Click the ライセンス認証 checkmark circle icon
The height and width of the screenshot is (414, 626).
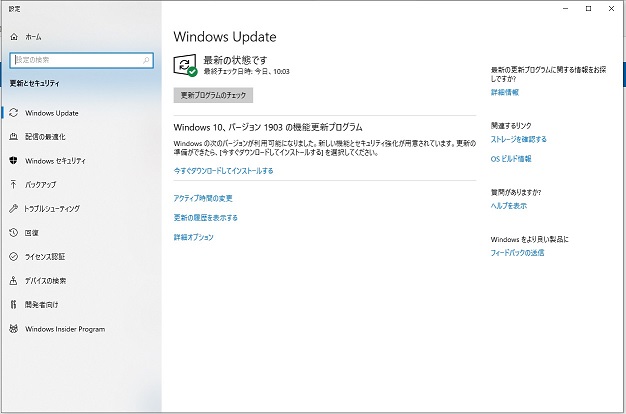[14, 256]
